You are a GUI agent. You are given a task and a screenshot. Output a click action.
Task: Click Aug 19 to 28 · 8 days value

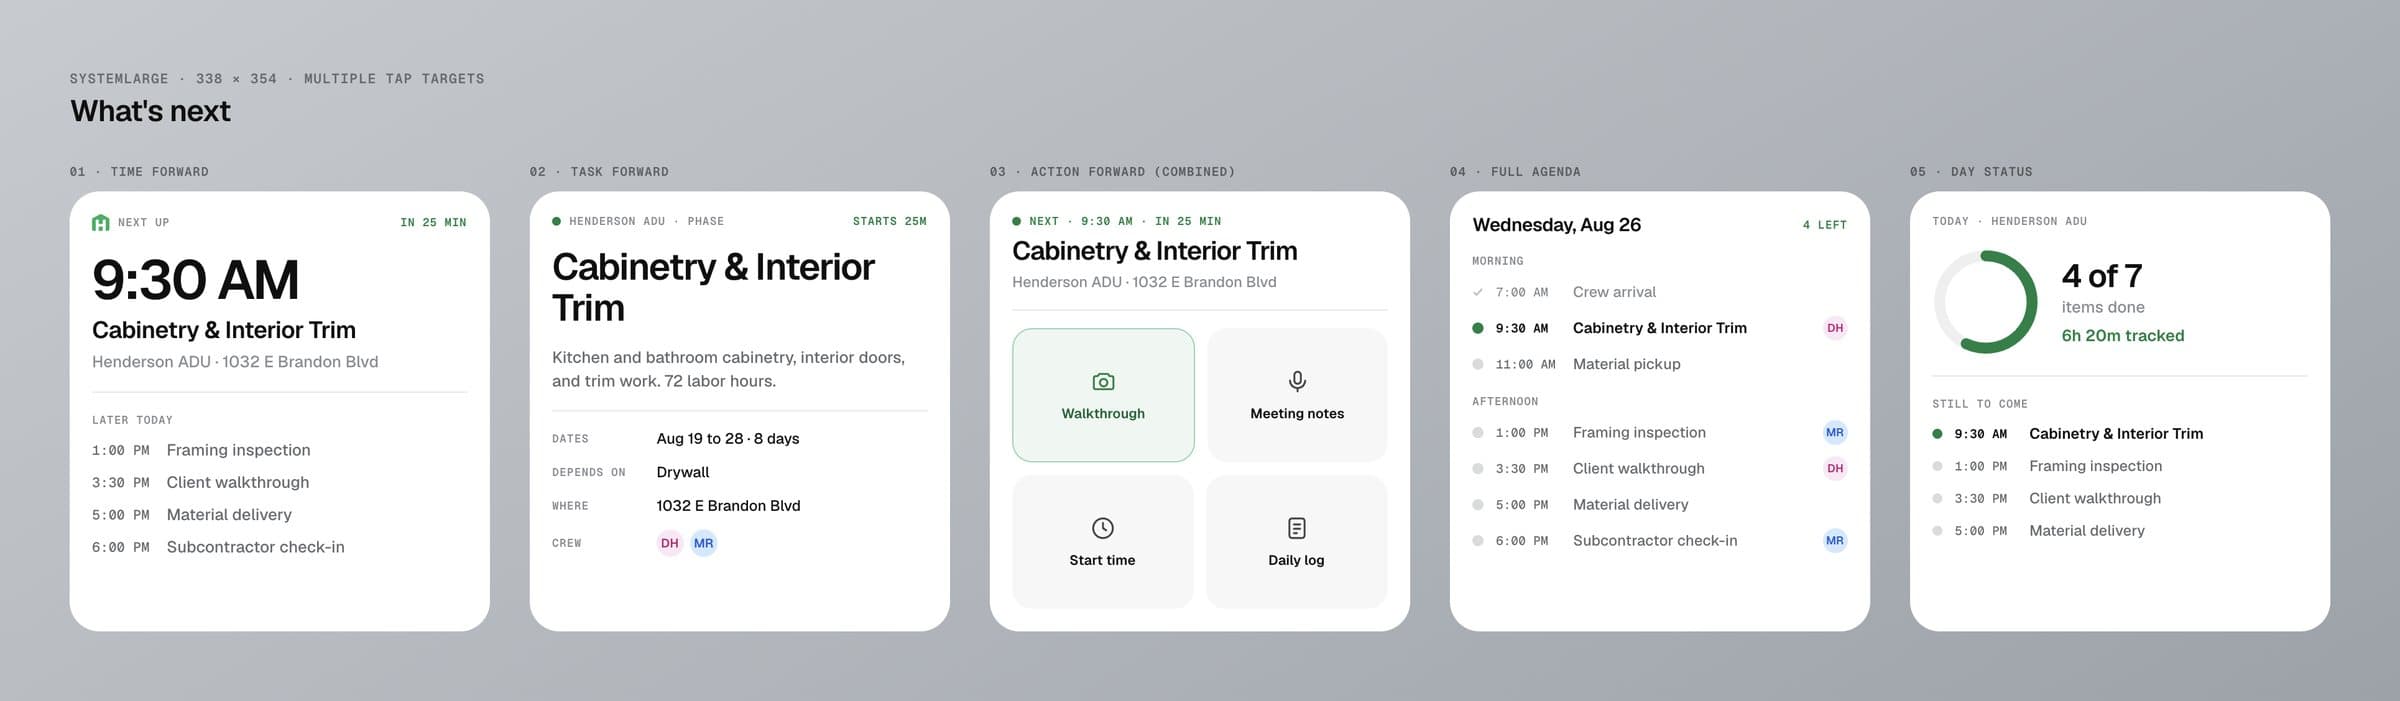click(x=728, y=438)
